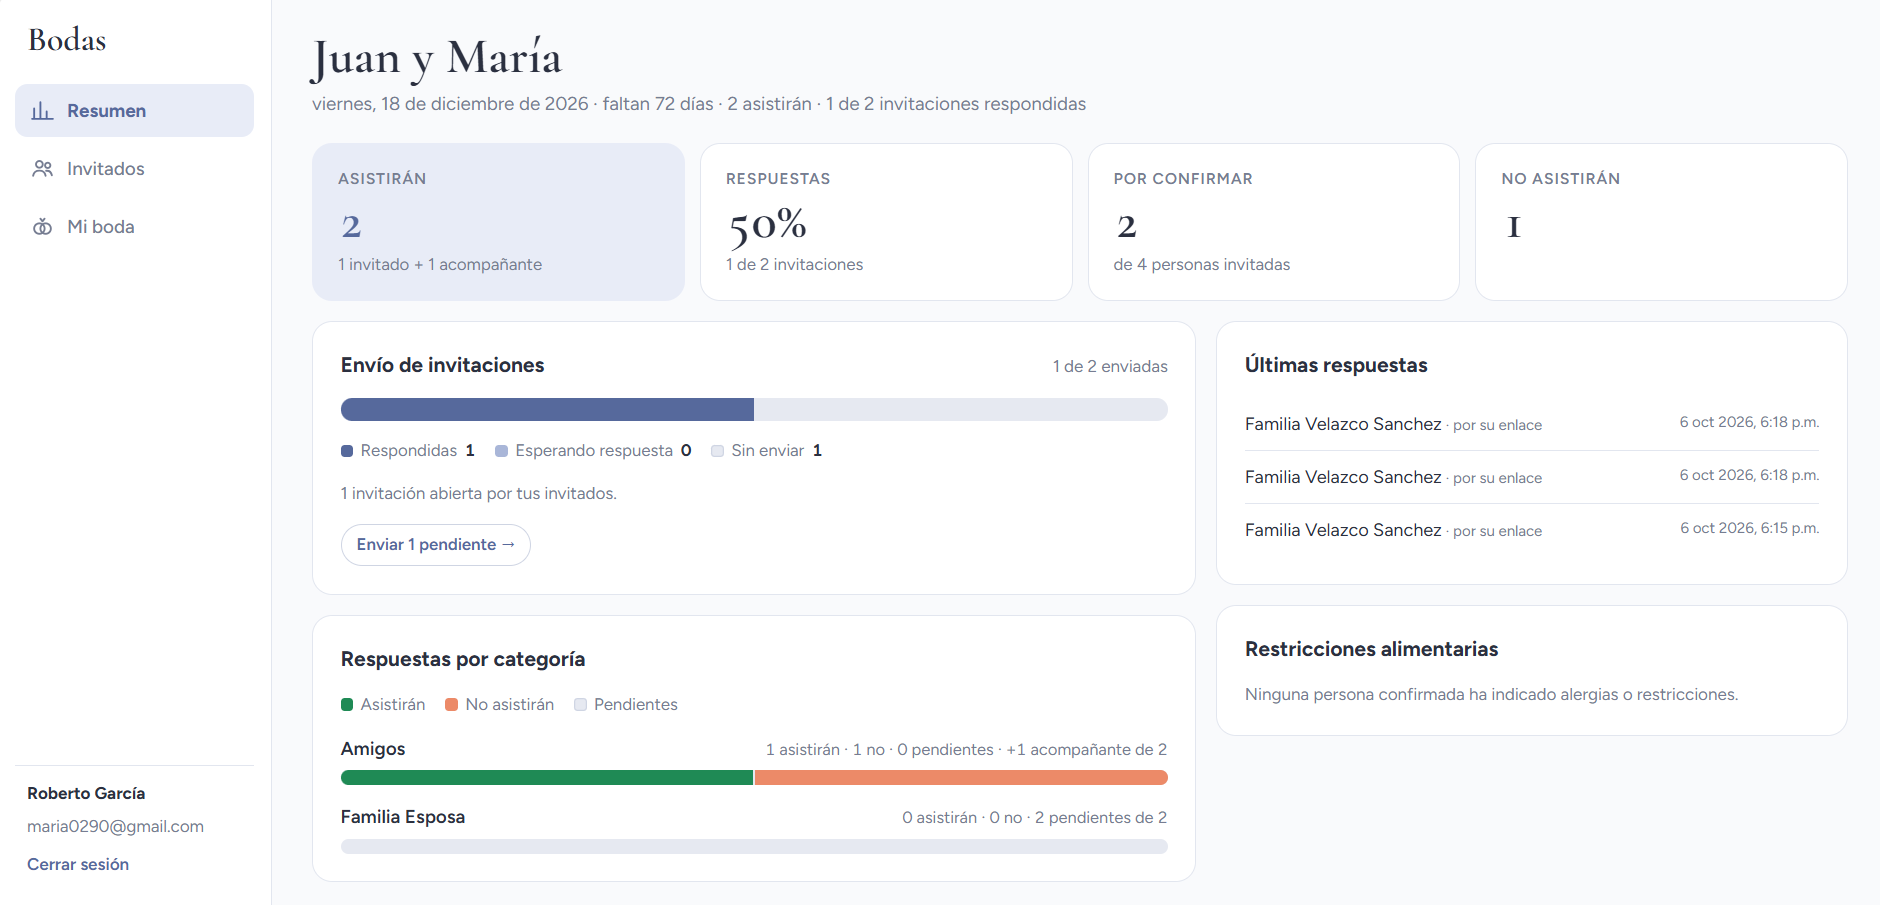Click the green Asistirán legend swatch

347,705
